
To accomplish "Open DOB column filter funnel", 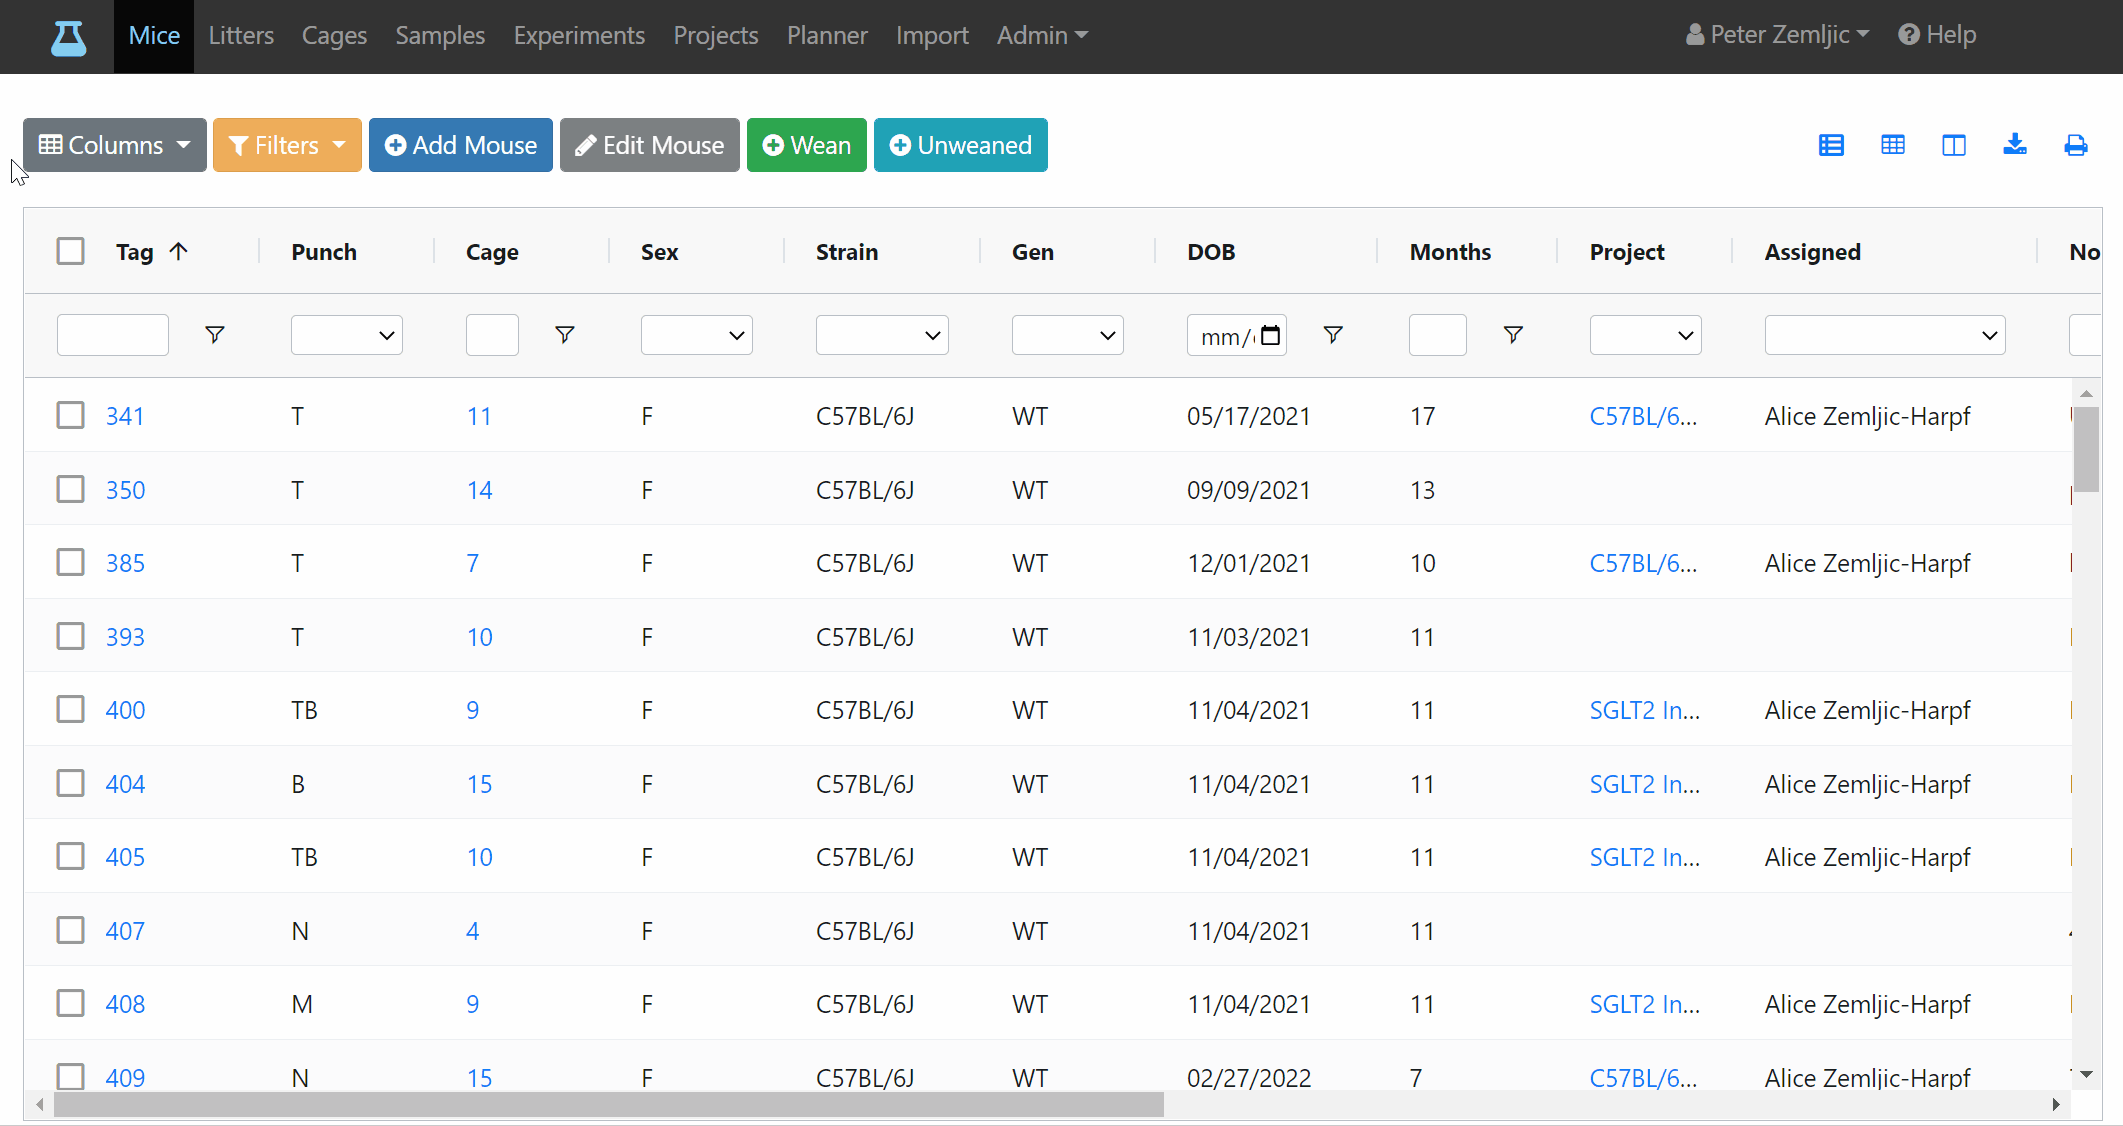I will pos(1332,335).
